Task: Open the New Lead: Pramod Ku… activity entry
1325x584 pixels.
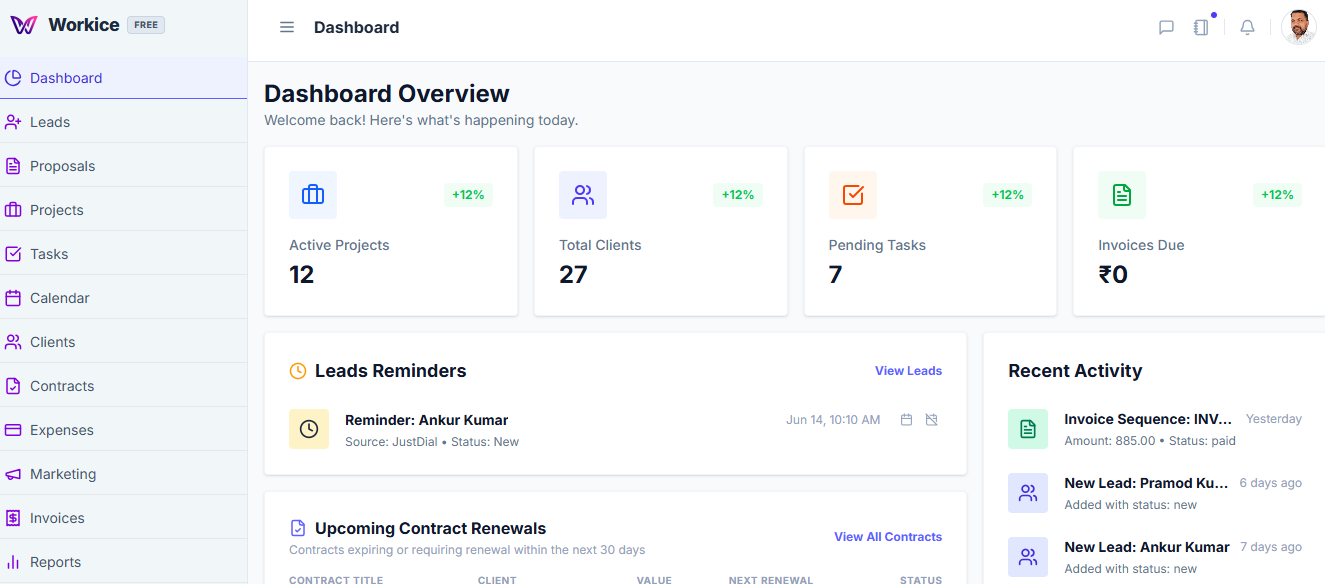Action: 1146,483
